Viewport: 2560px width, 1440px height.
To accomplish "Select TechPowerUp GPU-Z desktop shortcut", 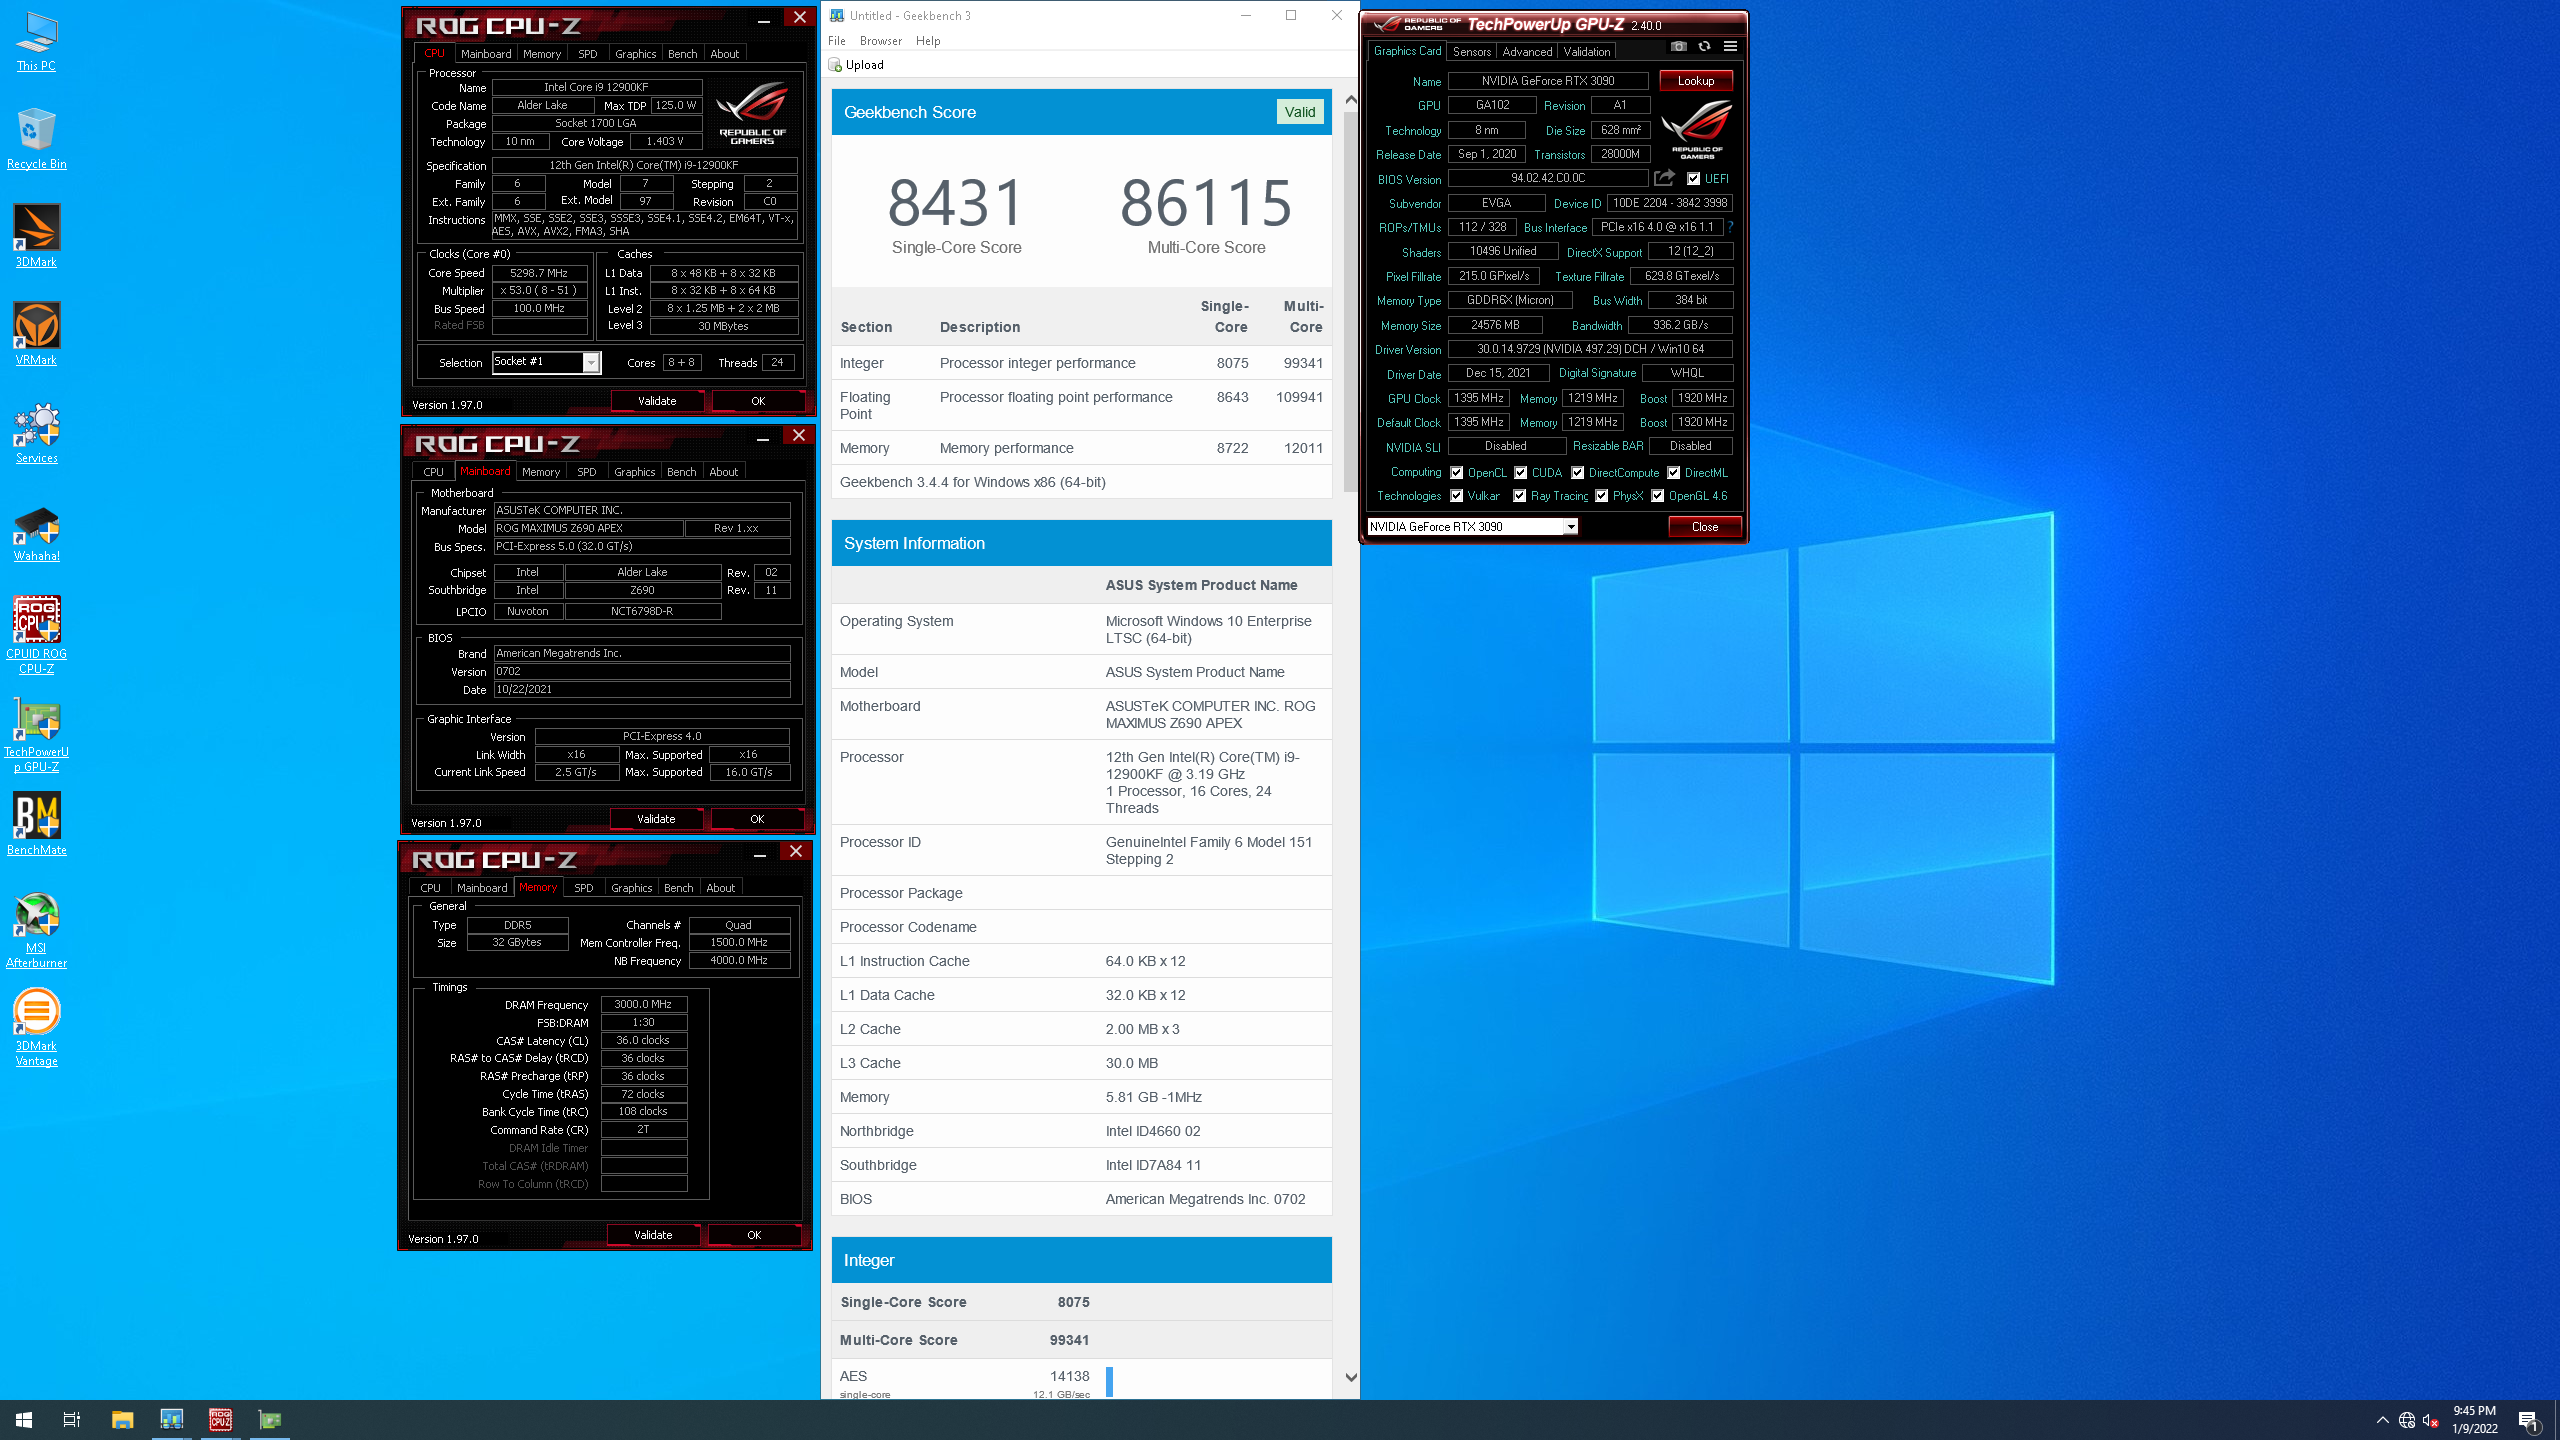I will (x=36, y=734).
